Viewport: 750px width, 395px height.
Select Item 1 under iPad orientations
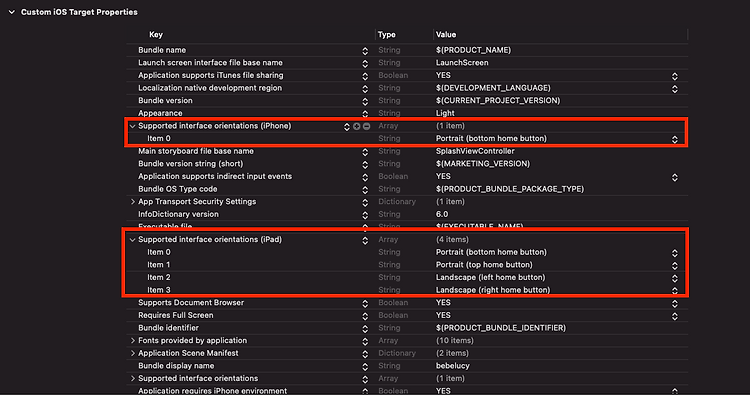[158, 264]
